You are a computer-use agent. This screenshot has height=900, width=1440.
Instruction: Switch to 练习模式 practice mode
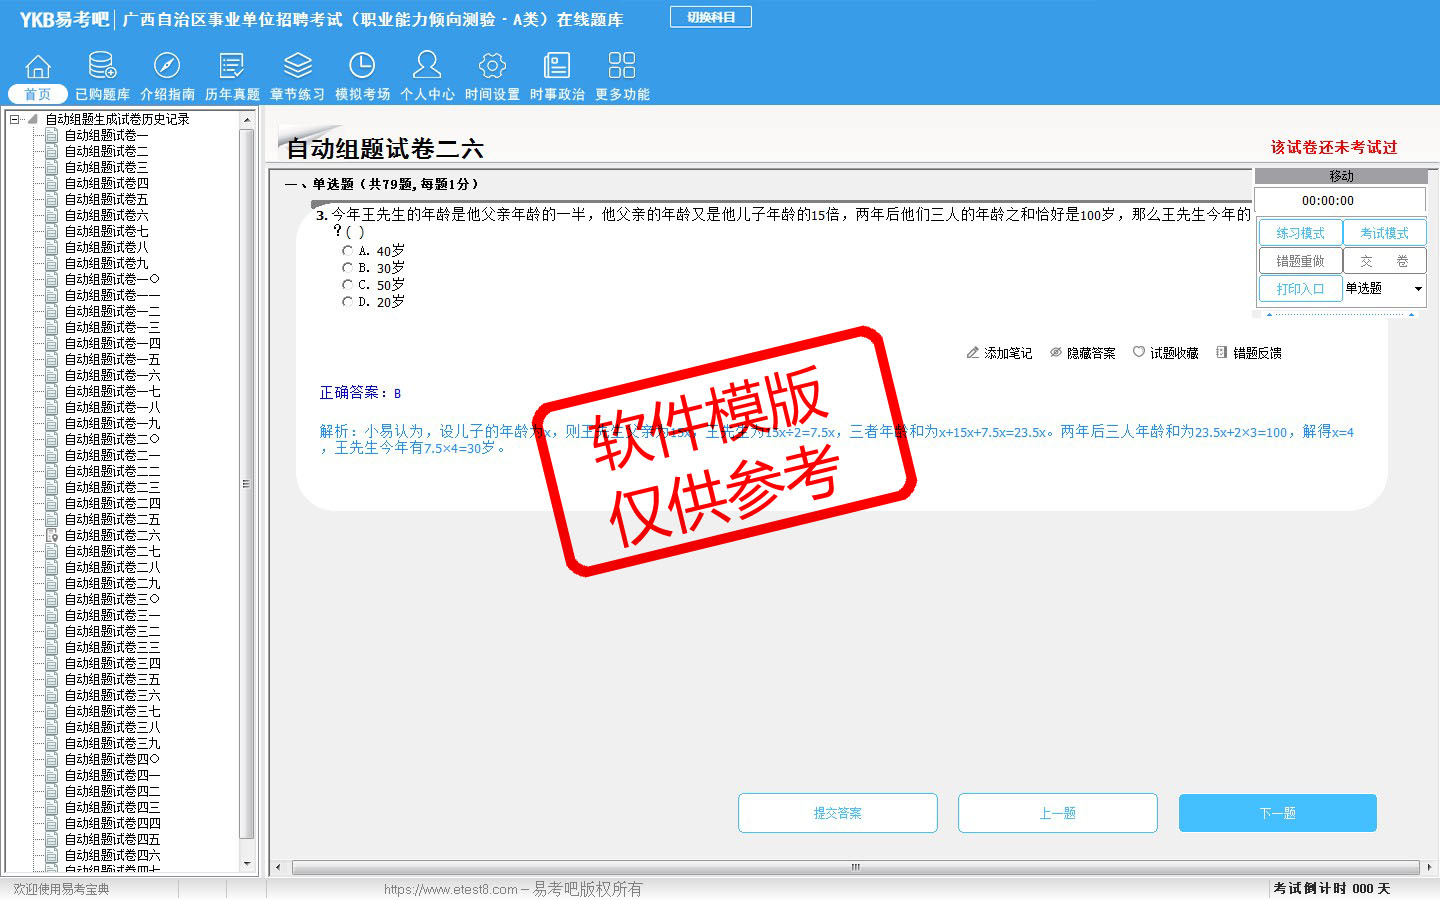click(x=1300, y=233)
